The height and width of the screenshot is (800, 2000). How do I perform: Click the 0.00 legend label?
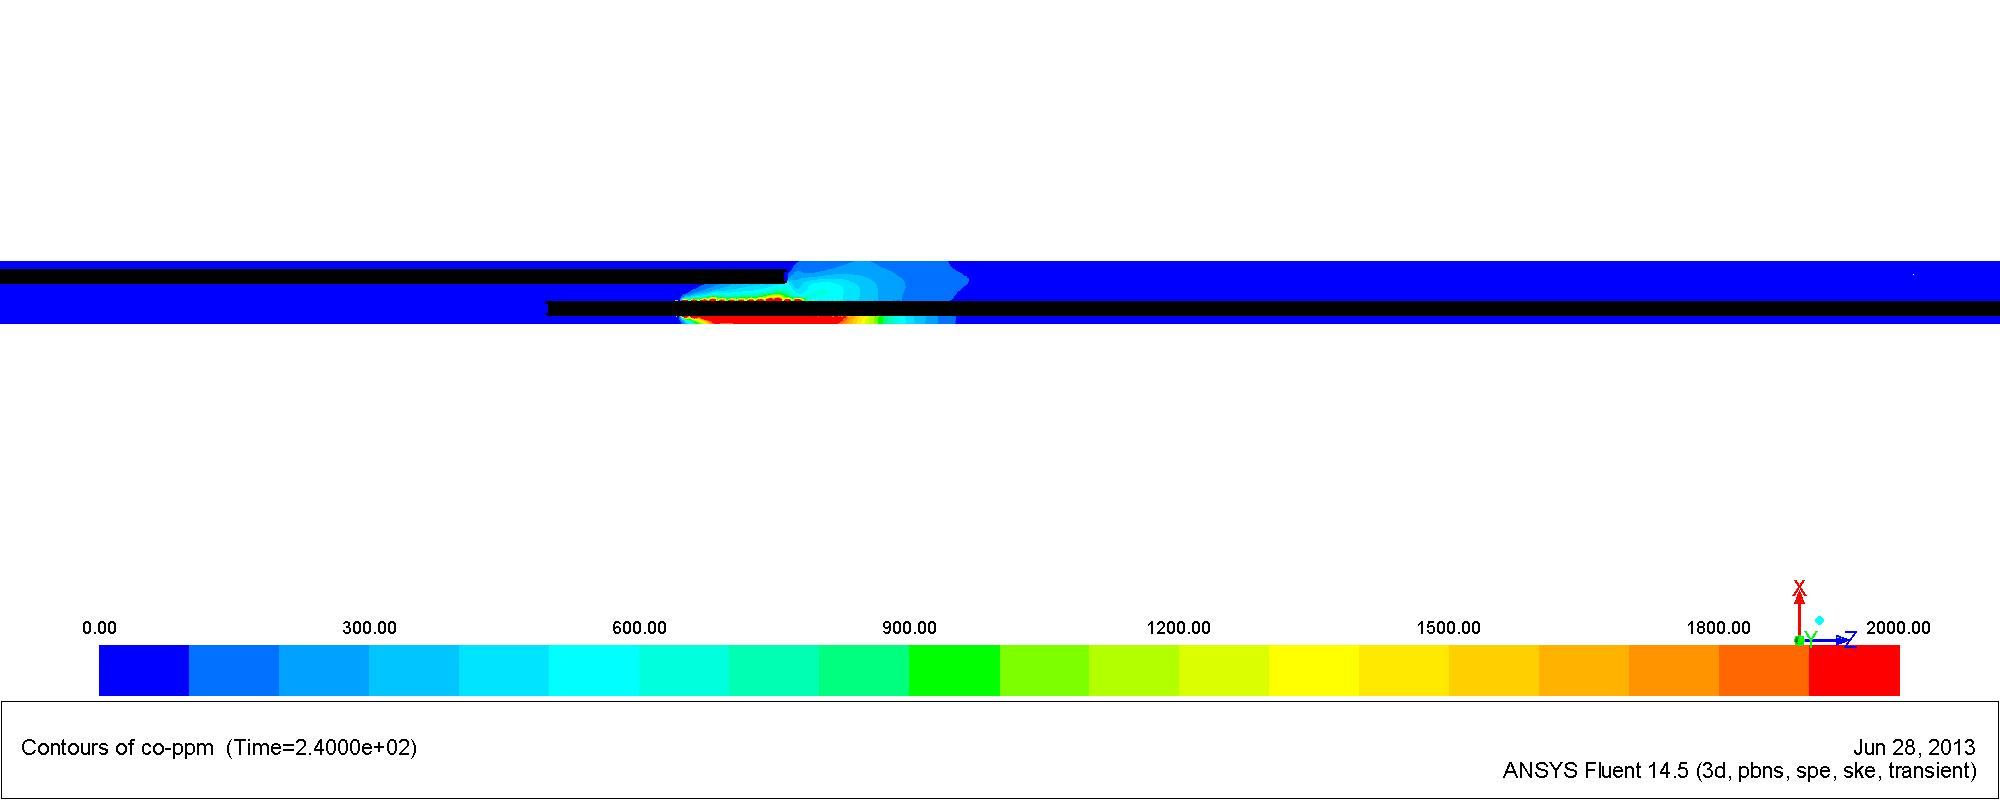[99, 628]
